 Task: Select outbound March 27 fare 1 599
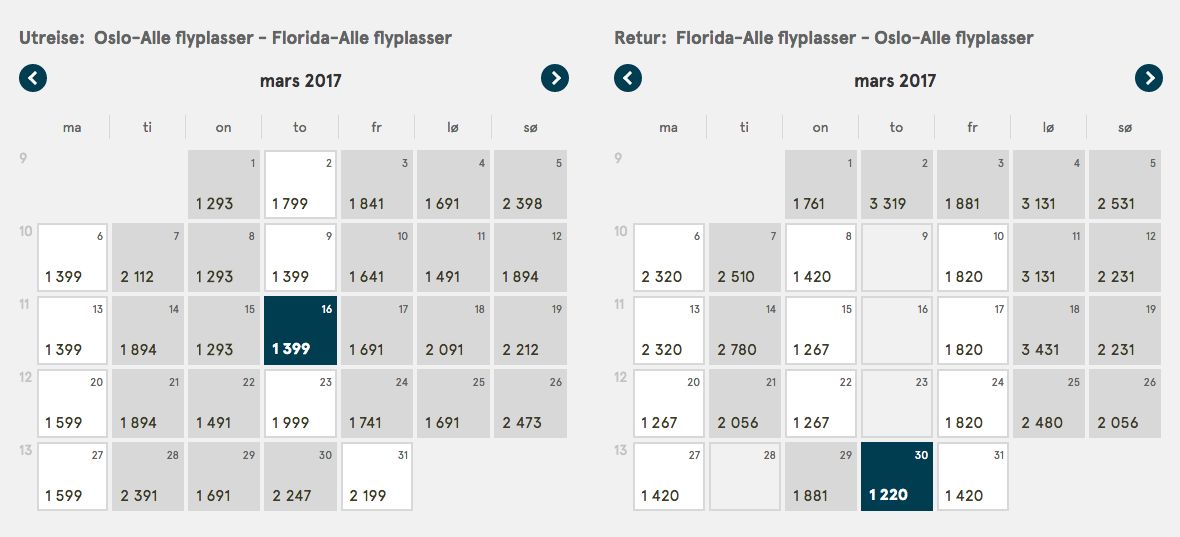(72, 477)
